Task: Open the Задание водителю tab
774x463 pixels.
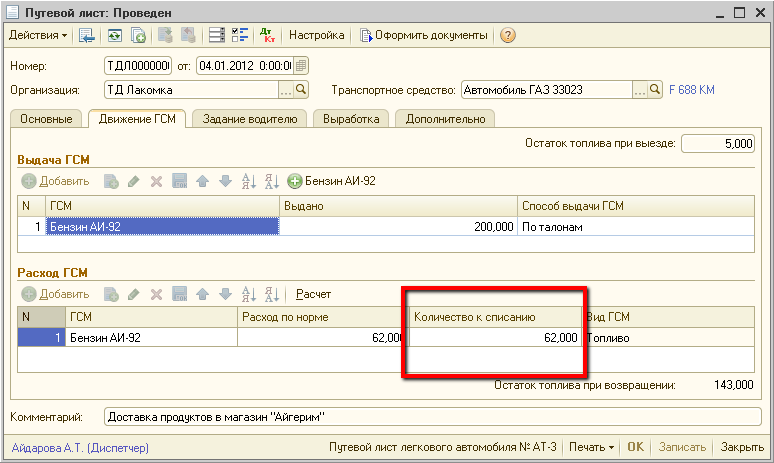Action: click(249, 119)
